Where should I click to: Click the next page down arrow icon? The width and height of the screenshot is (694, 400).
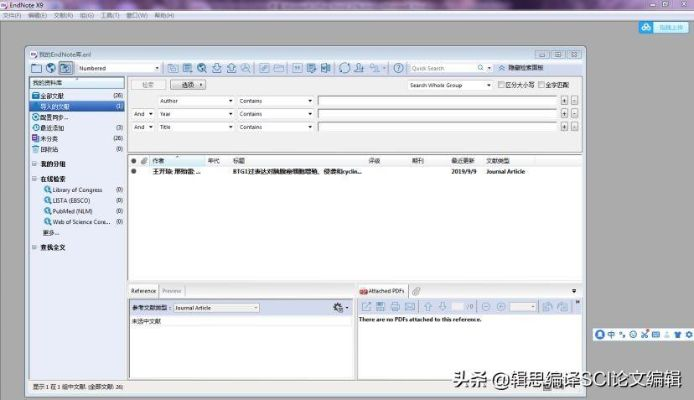(443, 307)
